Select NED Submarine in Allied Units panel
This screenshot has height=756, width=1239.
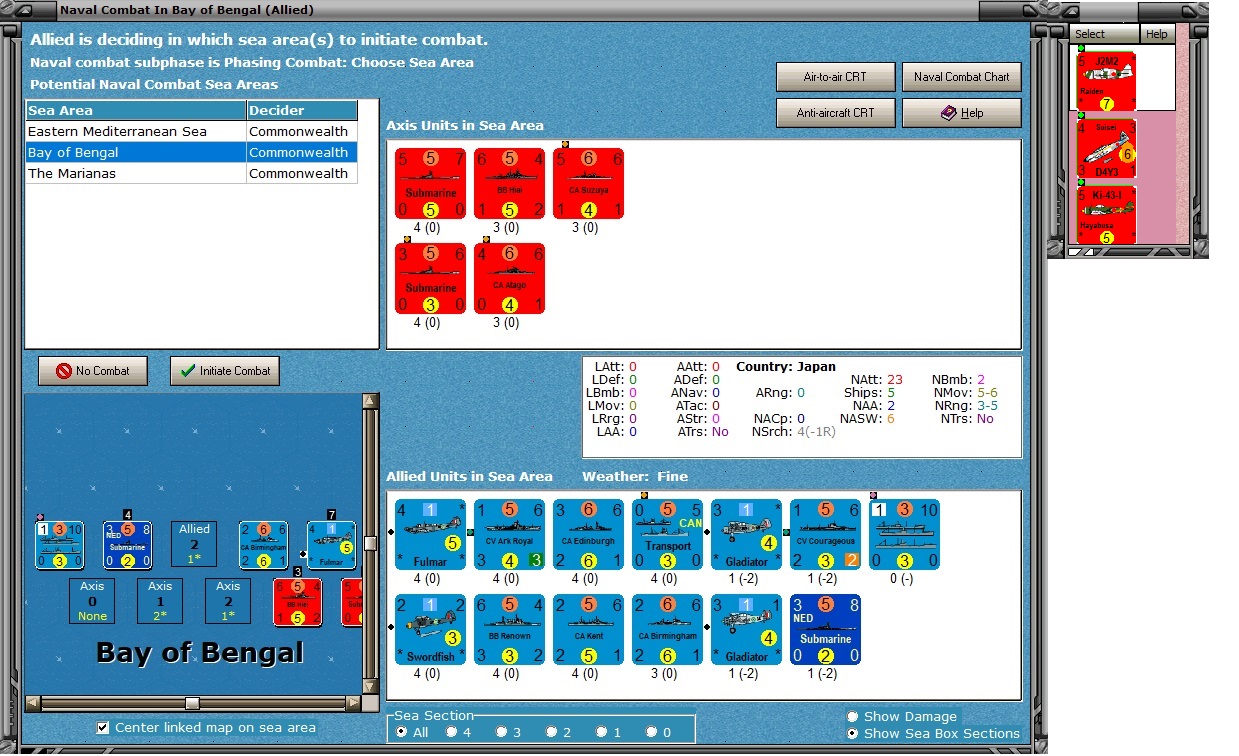825,629
